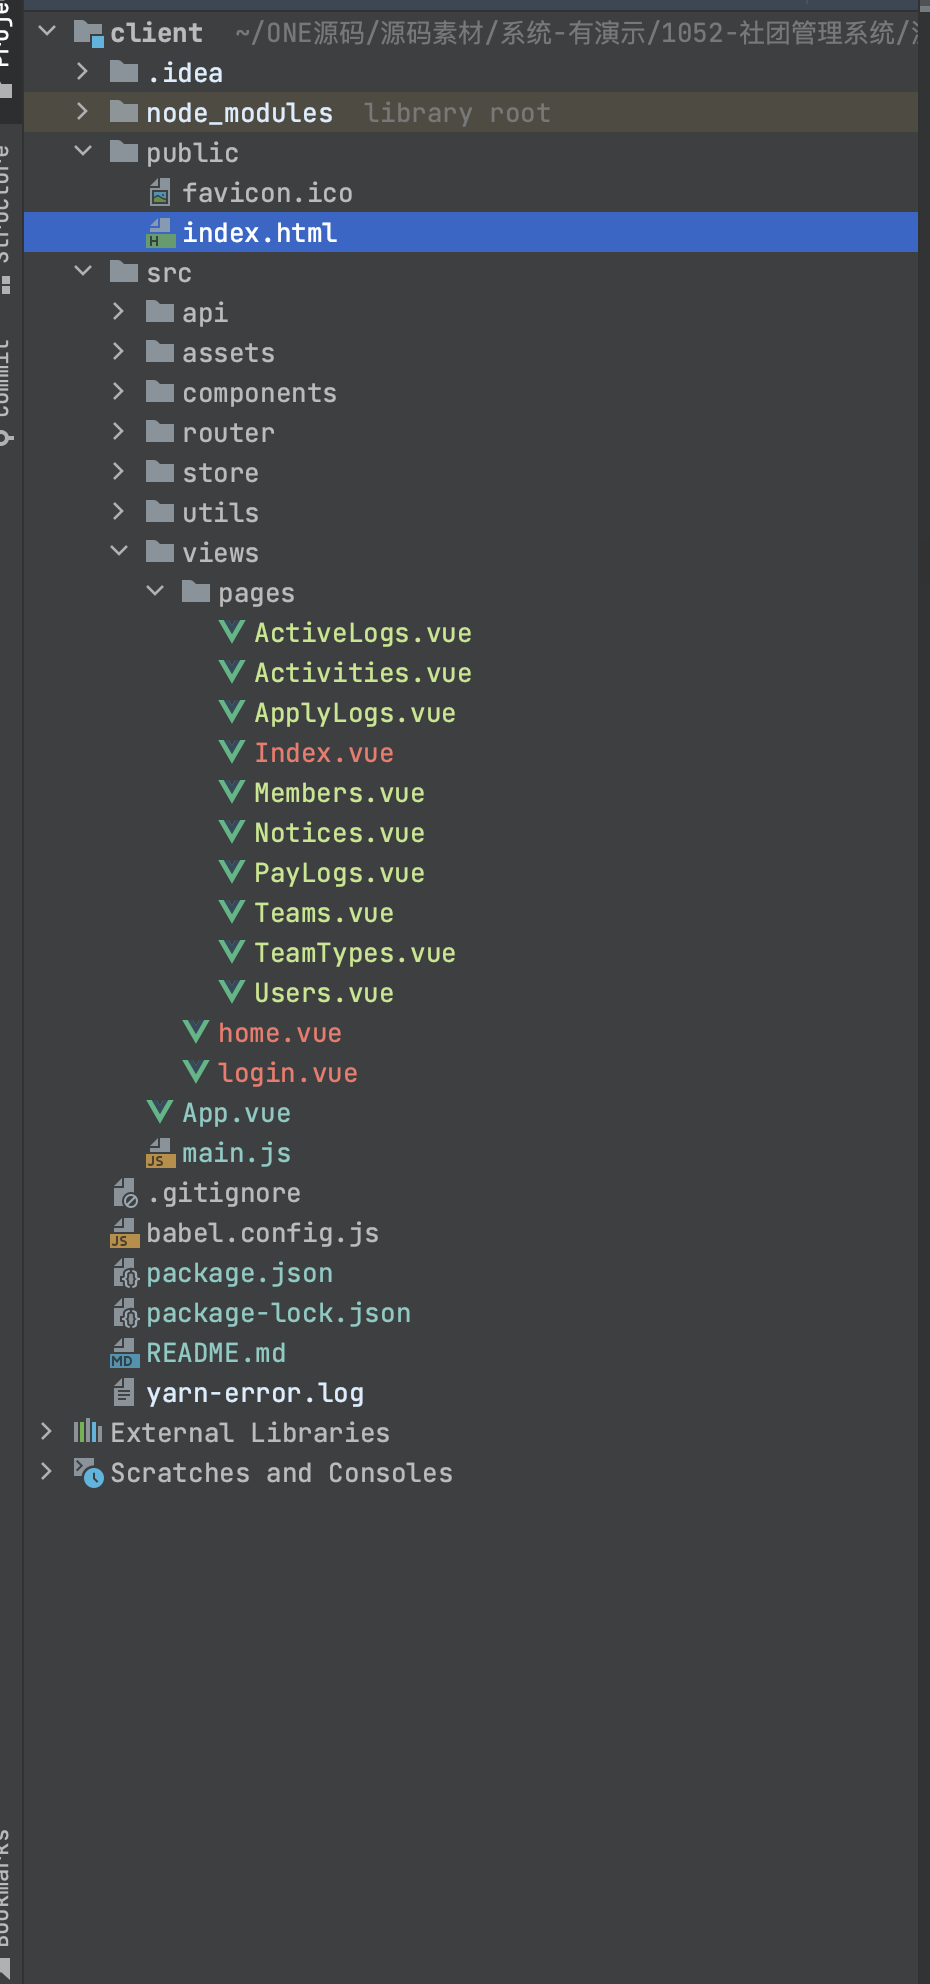Click the markdown icon beside README.md

(124, 1353)
